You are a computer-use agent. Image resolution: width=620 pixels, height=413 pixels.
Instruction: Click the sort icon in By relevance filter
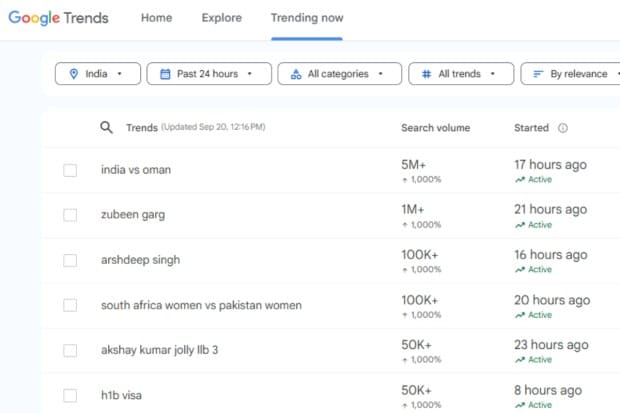click(x=538, y=74)
